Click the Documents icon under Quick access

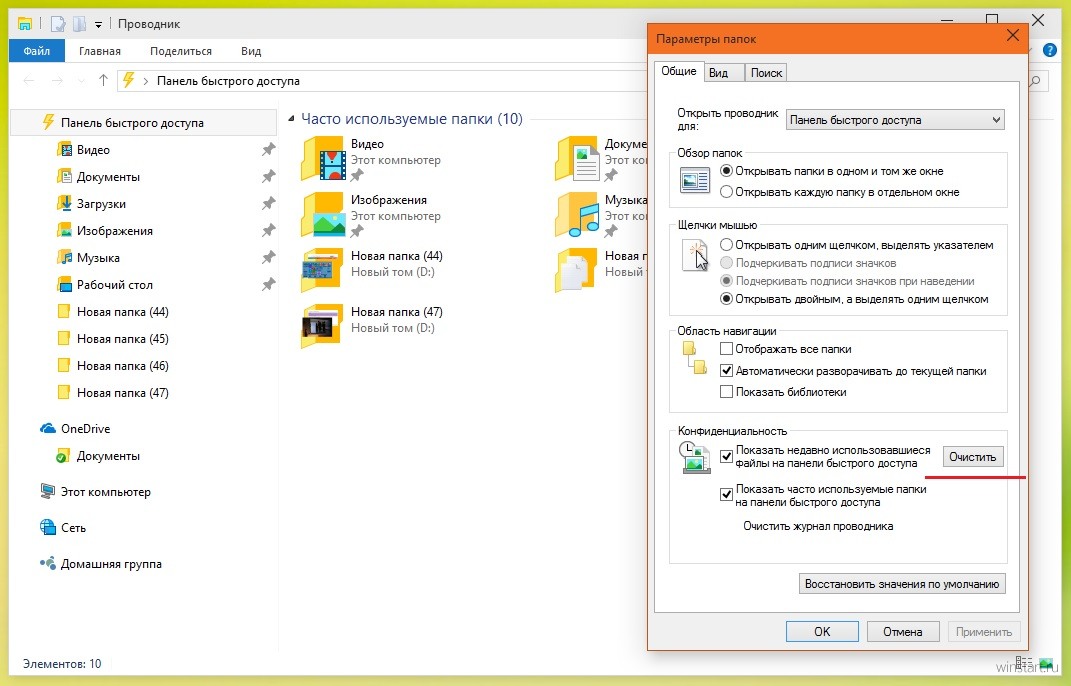click(64, 176)
